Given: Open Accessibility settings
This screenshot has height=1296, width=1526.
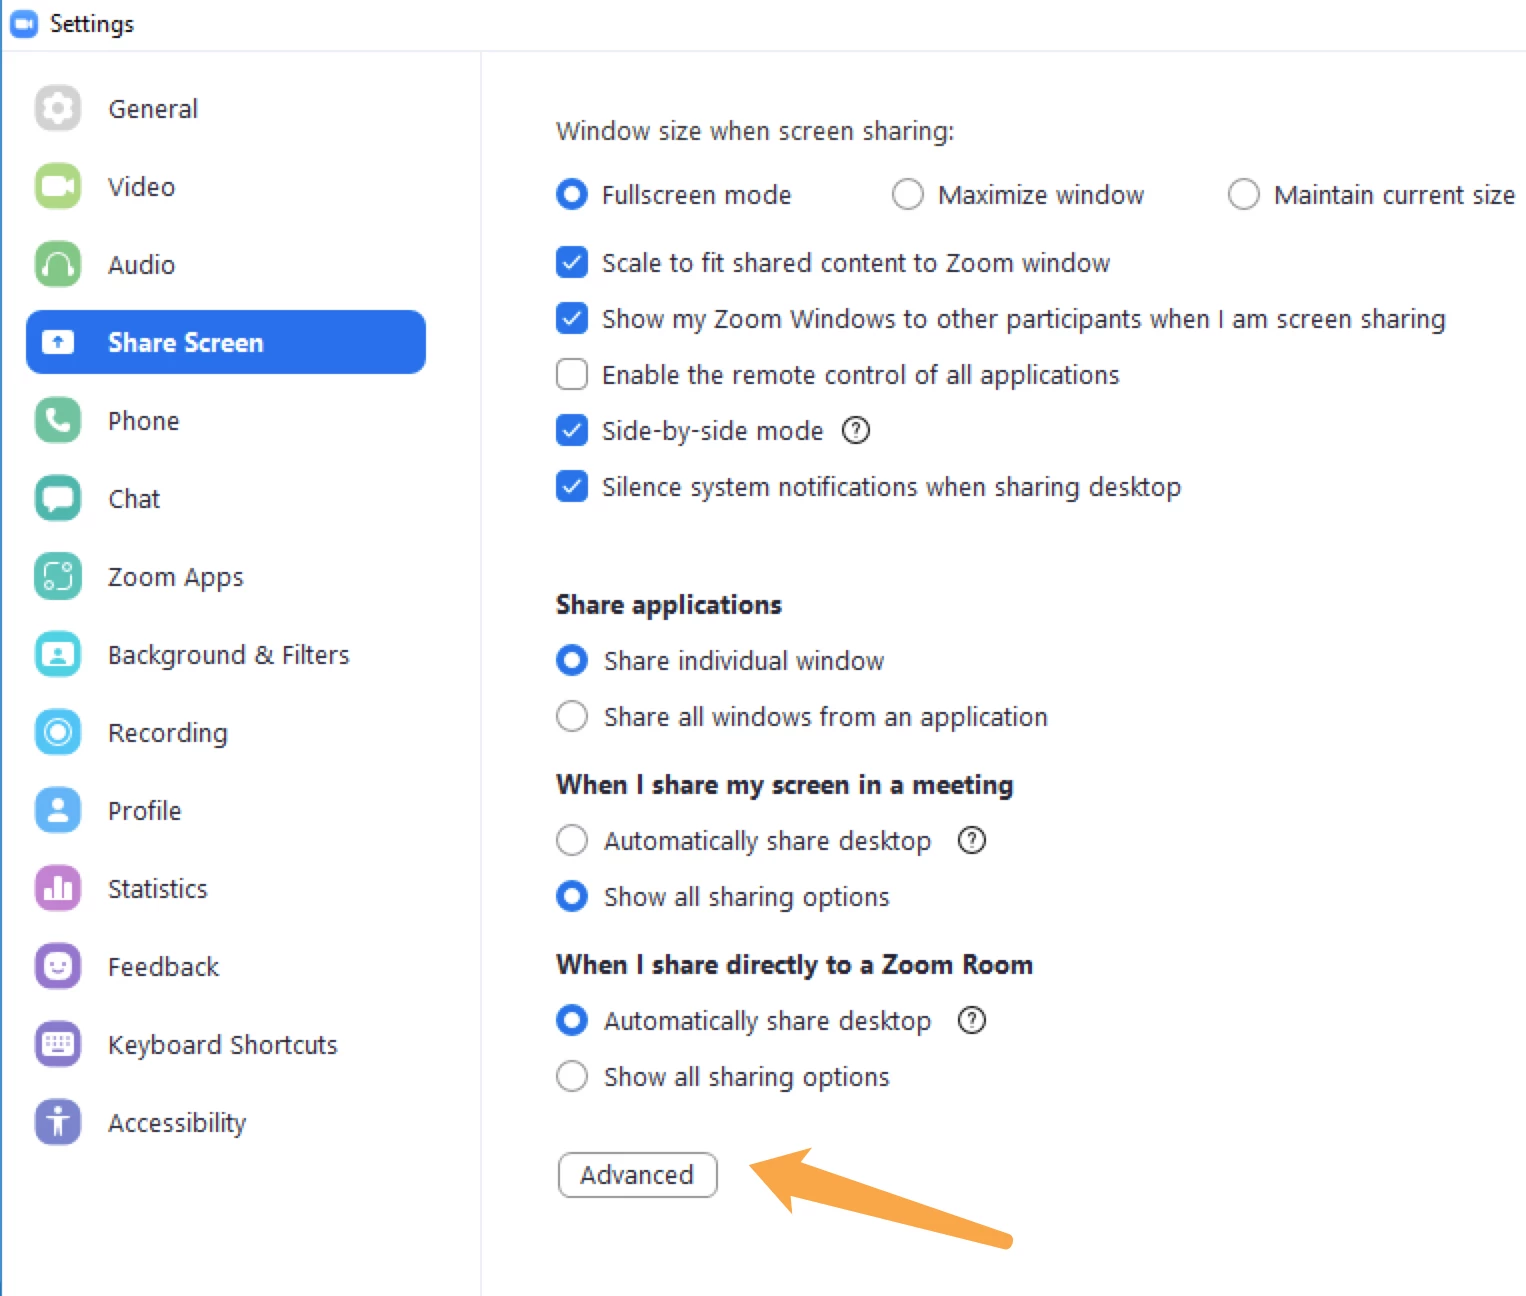Looking at the screenshot, I should pos(226,1122).
